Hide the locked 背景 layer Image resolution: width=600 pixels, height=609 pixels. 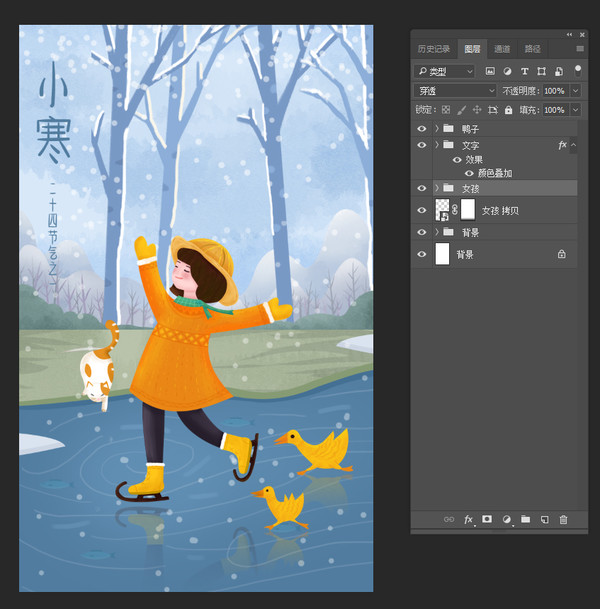pos(422,254)
